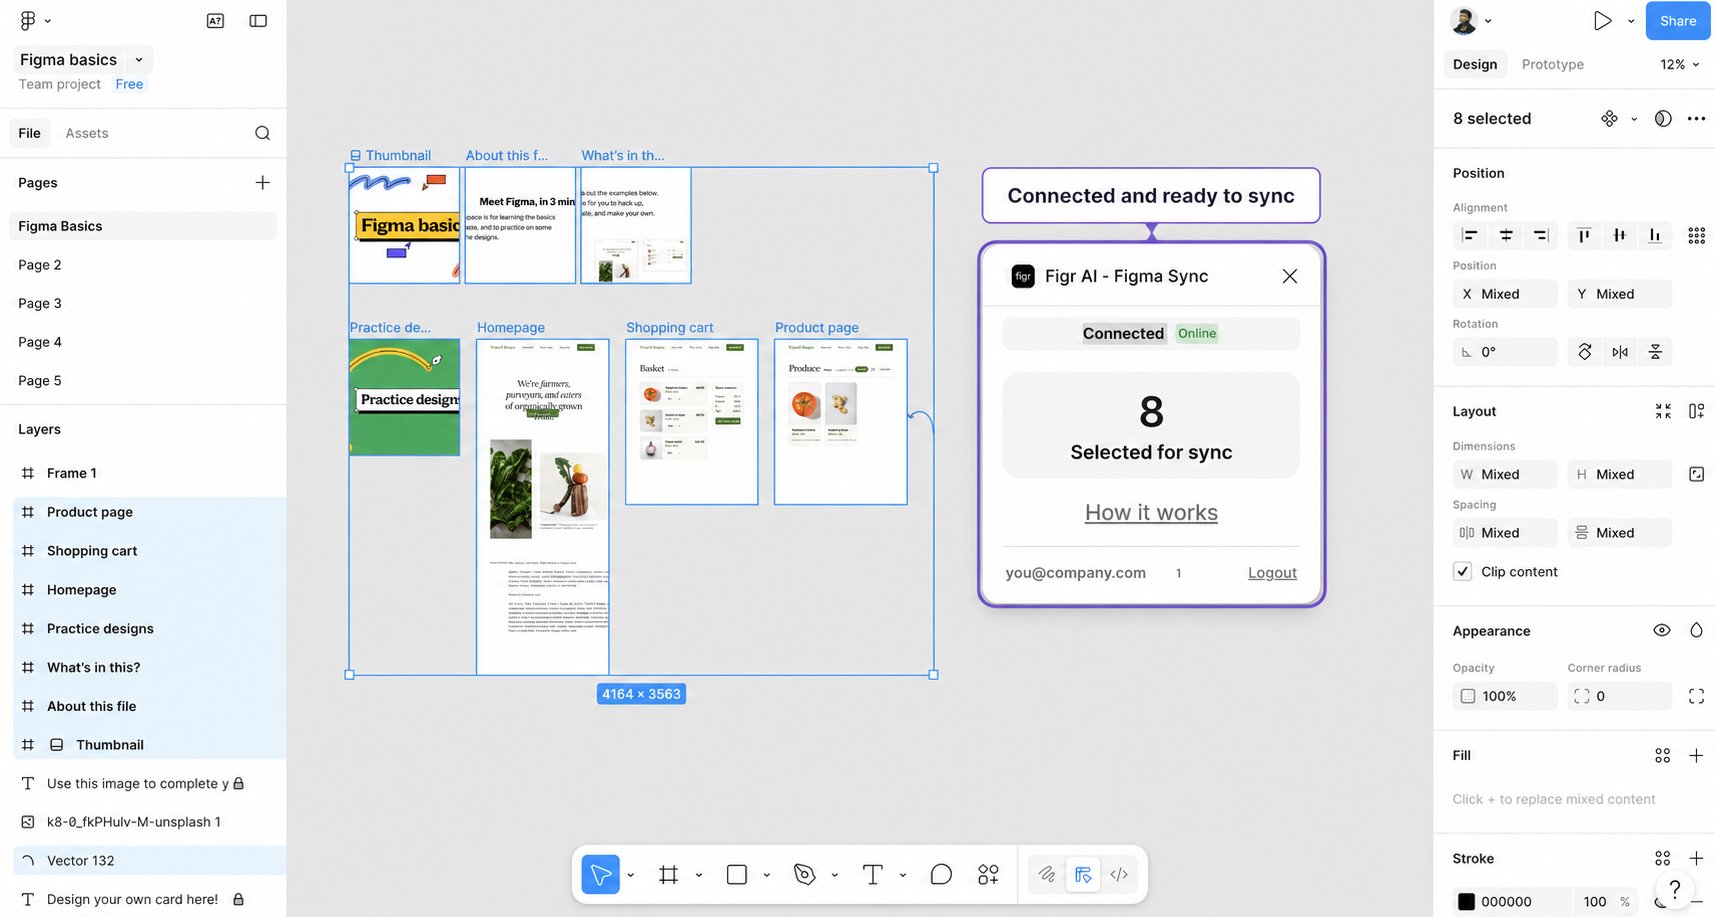The height and width of the screenshot is (917, 1715).
Task: Expand the Pen tool options chevron
Action: point(834,875)
